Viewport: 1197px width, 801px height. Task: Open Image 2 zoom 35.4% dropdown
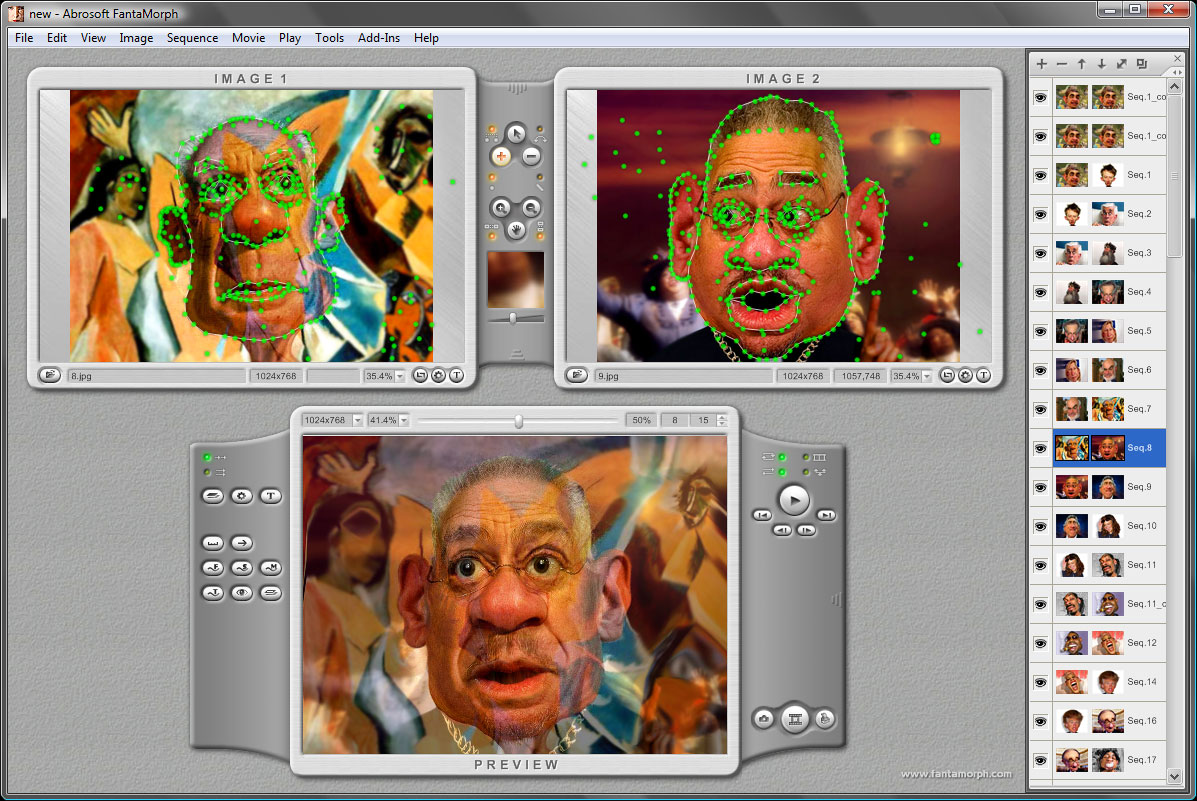point(926,376)
